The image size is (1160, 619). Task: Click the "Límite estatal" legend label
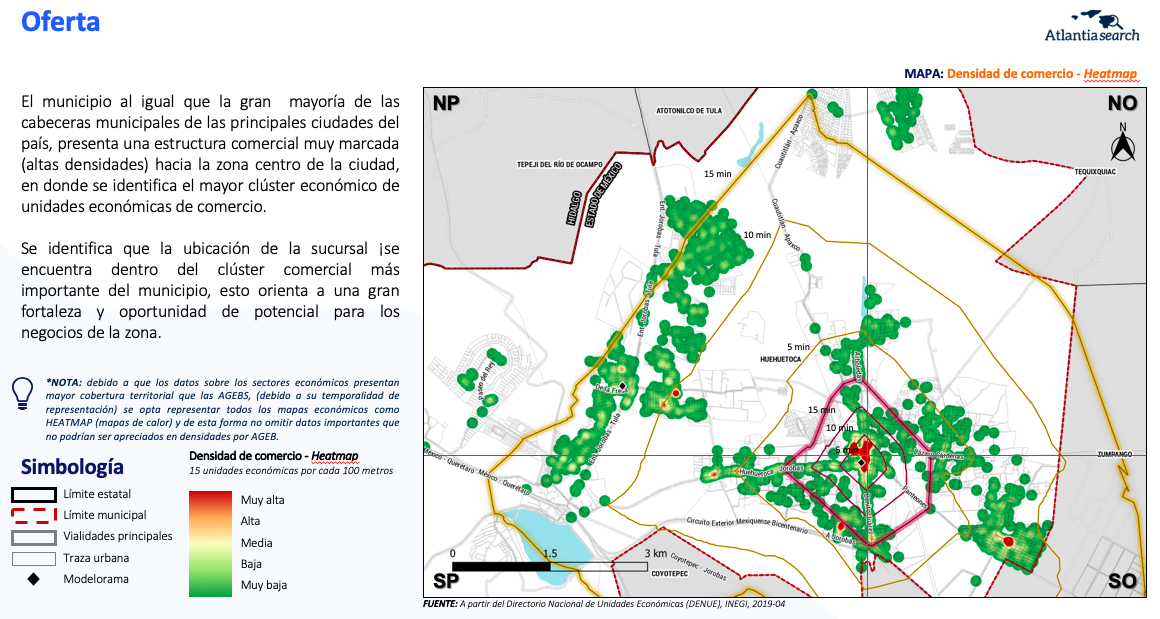click(x=97, y=494)
